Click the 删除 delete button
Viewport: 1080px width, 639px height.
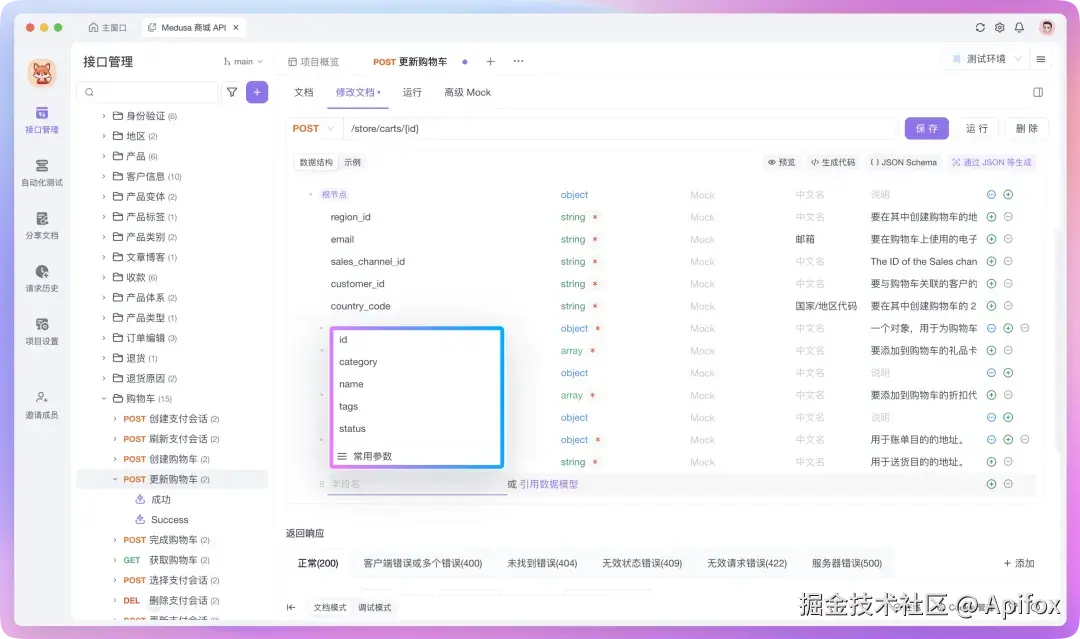pos(1027,128)
